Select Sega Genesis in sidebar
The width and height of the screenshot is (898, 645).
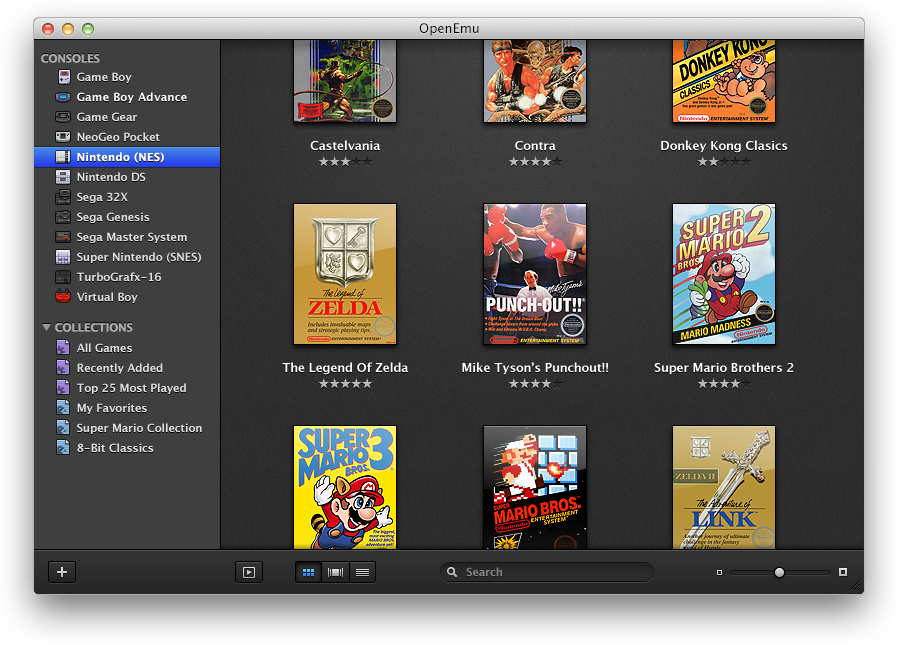coord(127,217)
